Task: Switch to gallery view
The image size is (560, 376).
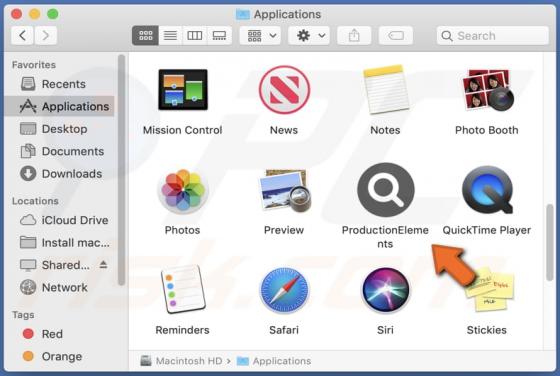Action: click(219, 35)
